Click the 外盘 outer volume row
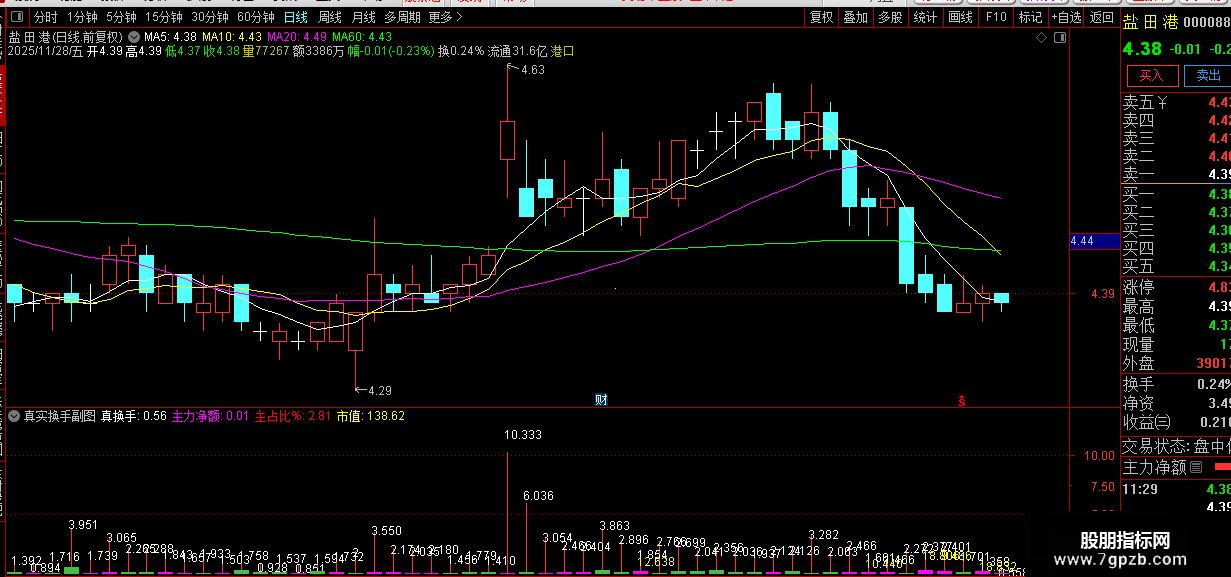The width and height of the screenshot is (1231, 577). [1176, 364]
